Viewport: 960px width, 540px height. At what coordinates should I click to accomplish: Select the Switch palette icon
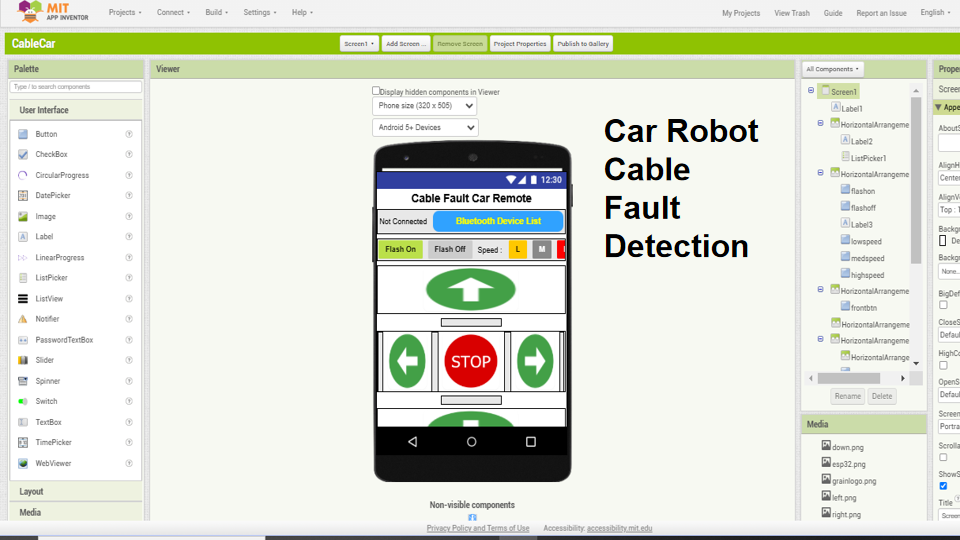point(23,401)
